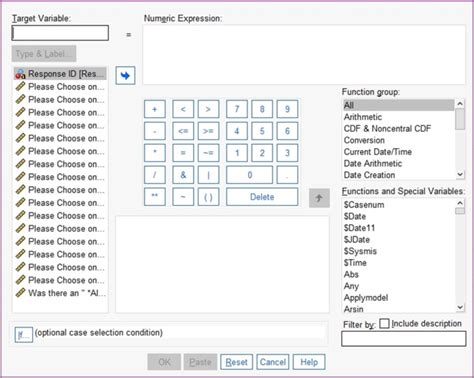Click the Type & Label button
This screenshot has height=378, width=474.
(44, 54)
